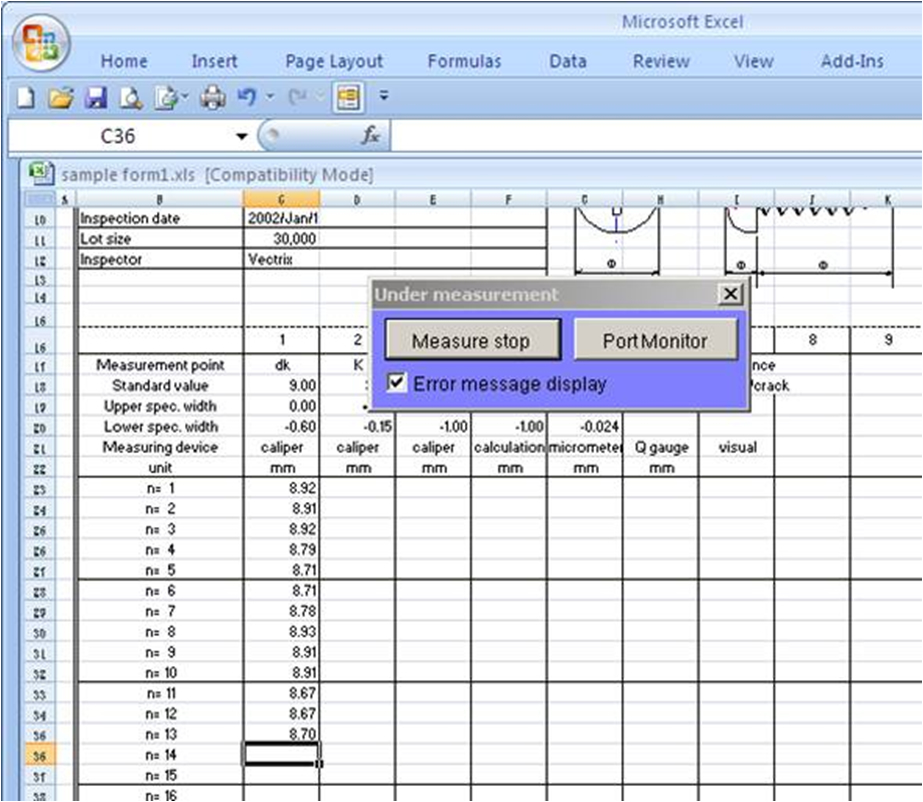
Task: Select column D header
Action: pos(357,199)
